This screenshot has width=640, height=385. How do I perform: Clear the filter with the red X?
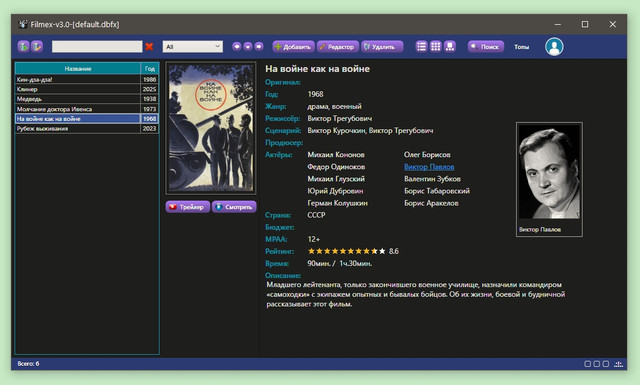tap(149, 47)
